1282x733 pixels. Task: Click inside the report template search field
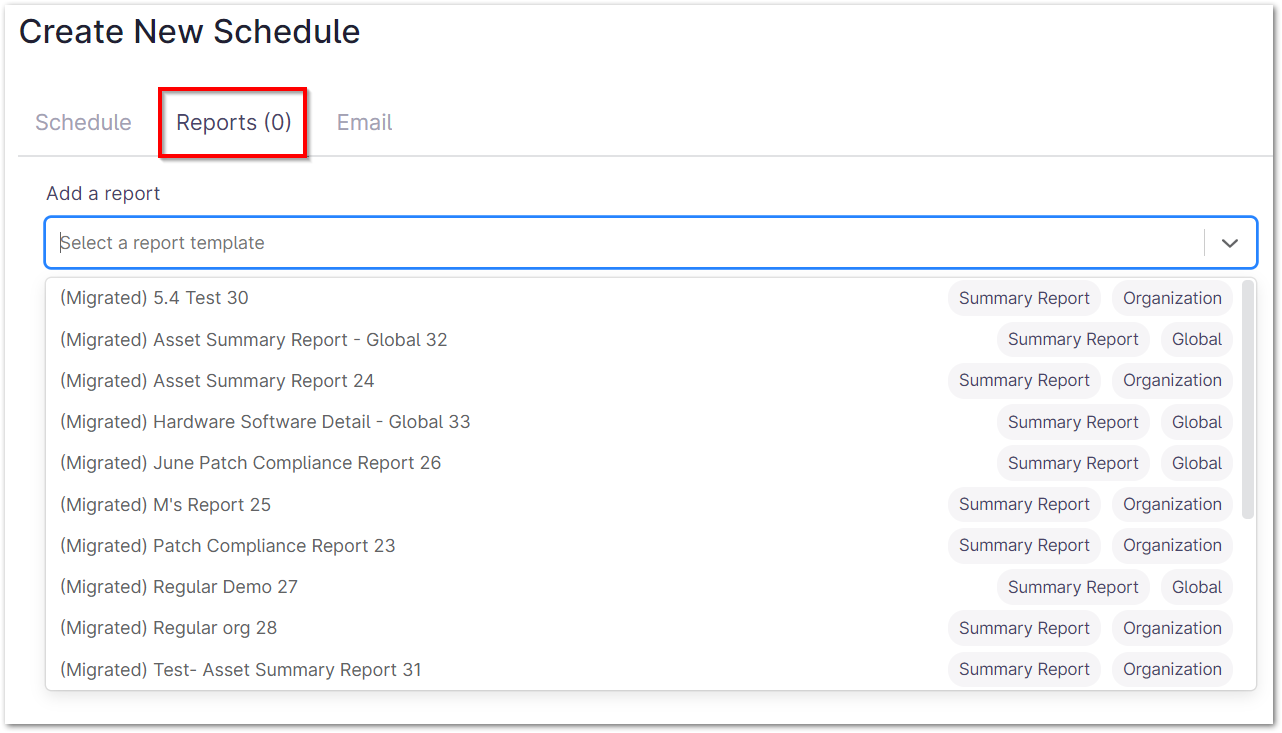tap(400, 242)
